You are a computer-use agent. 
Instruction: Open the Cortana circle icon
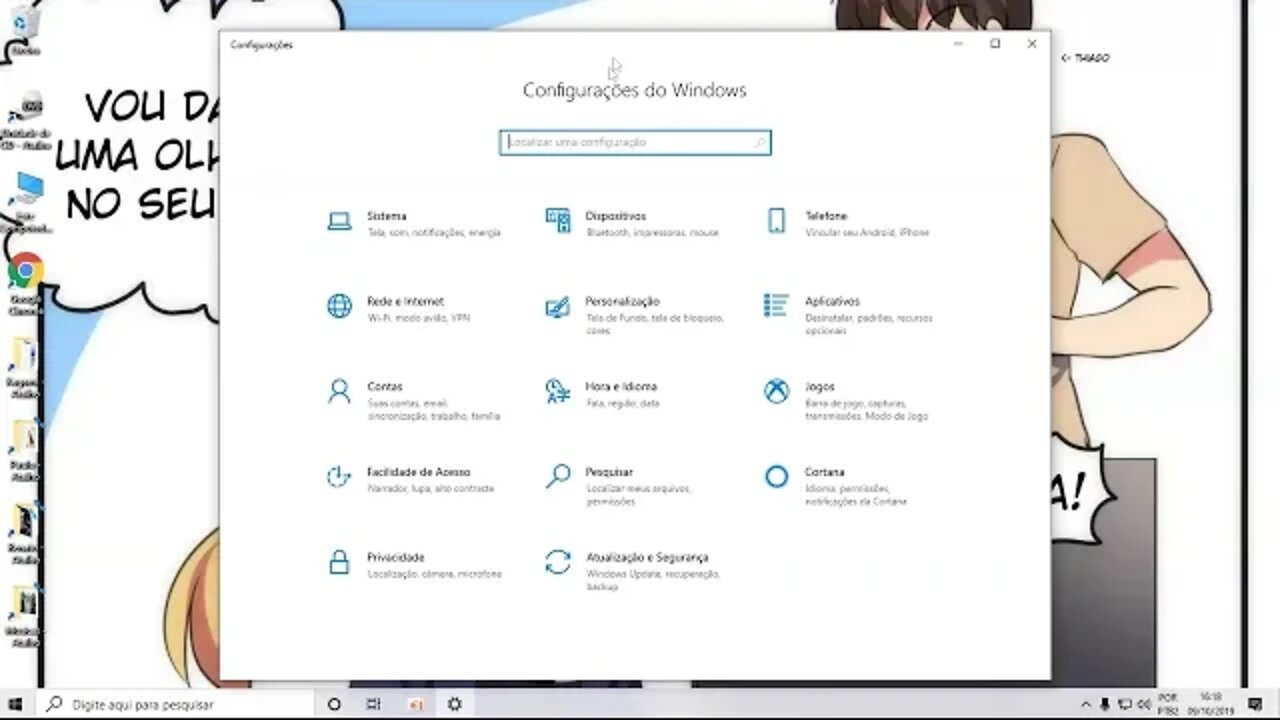click(776, 477)
